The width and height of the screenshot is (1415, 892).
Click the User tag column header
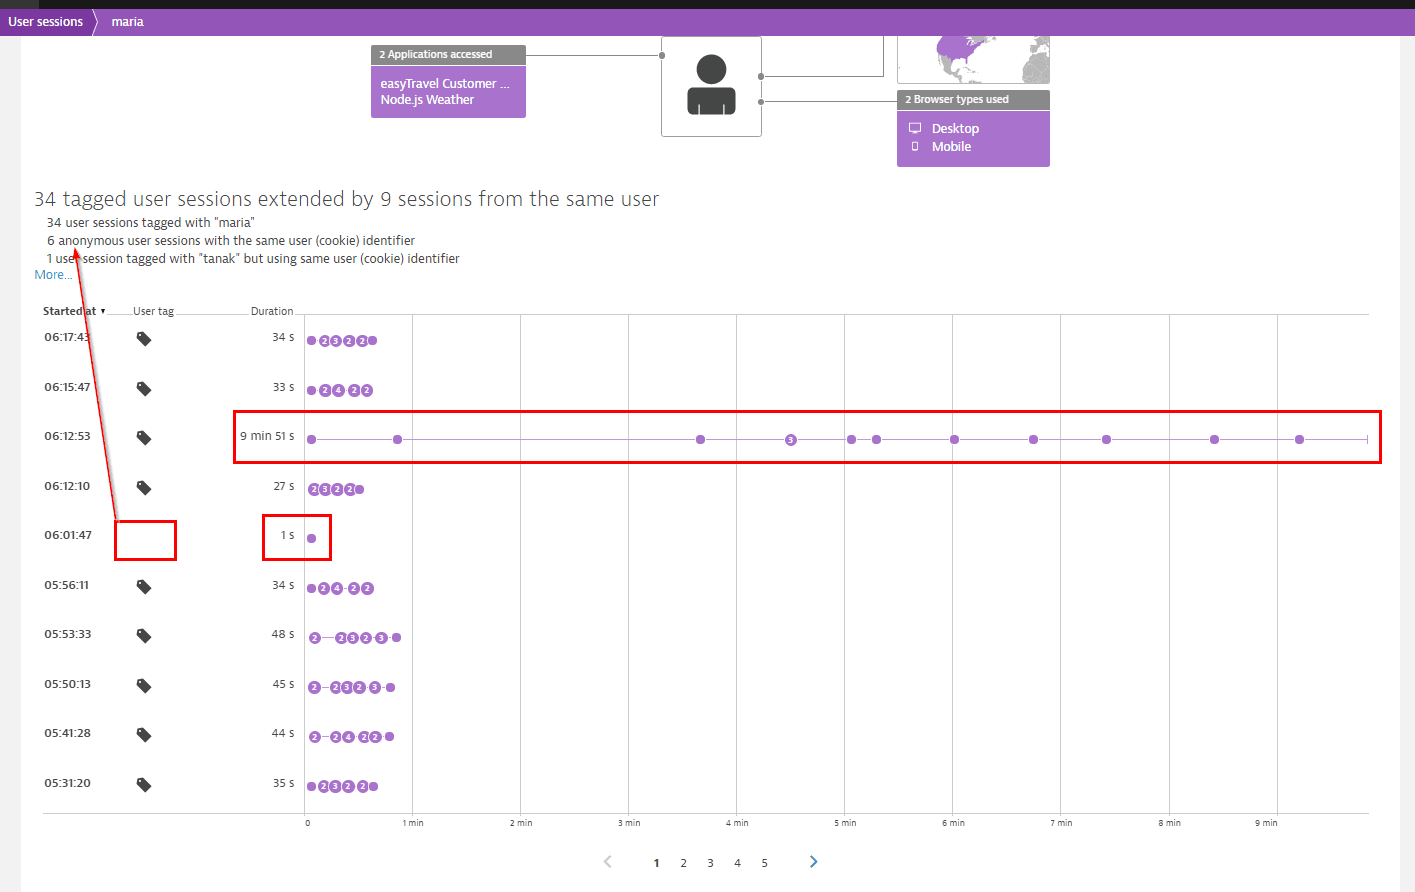tap(153, 311)
